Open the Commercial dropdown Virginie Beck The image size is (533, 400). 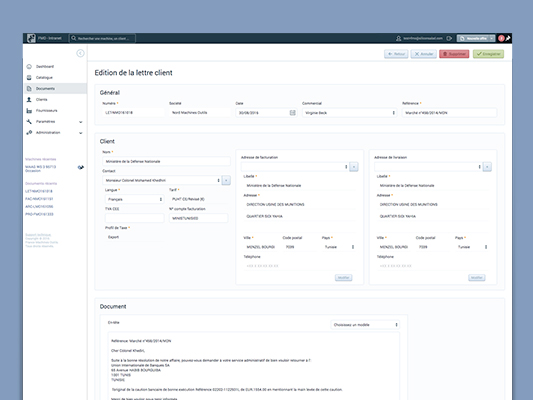pos(349,112)
